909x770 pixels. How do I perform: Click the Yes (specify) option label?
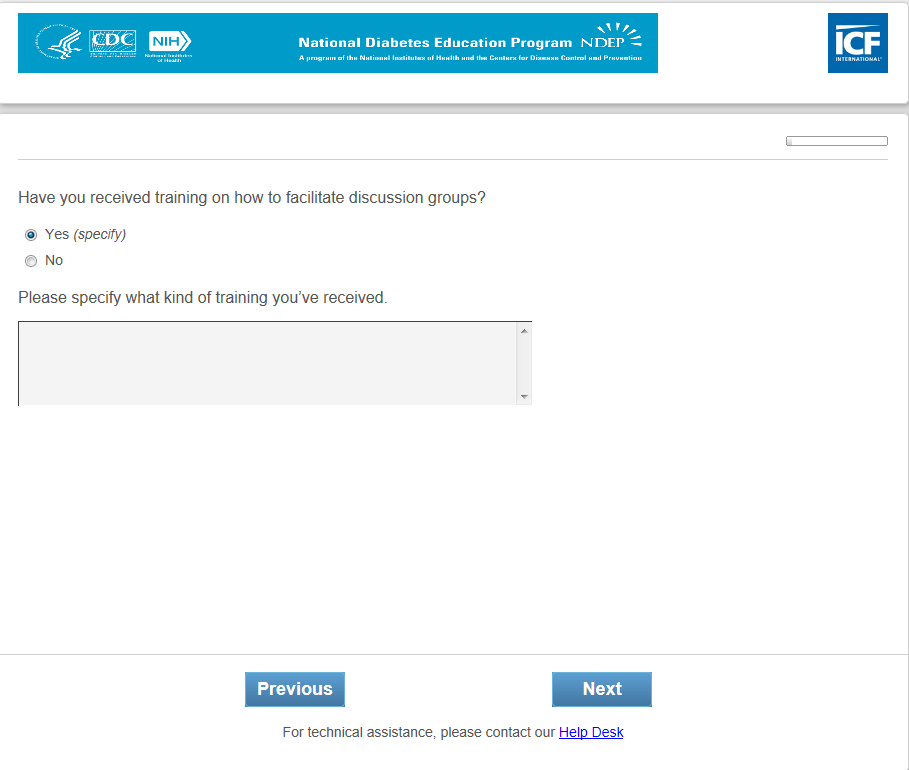pyautogui.click(x=85, y=234)
